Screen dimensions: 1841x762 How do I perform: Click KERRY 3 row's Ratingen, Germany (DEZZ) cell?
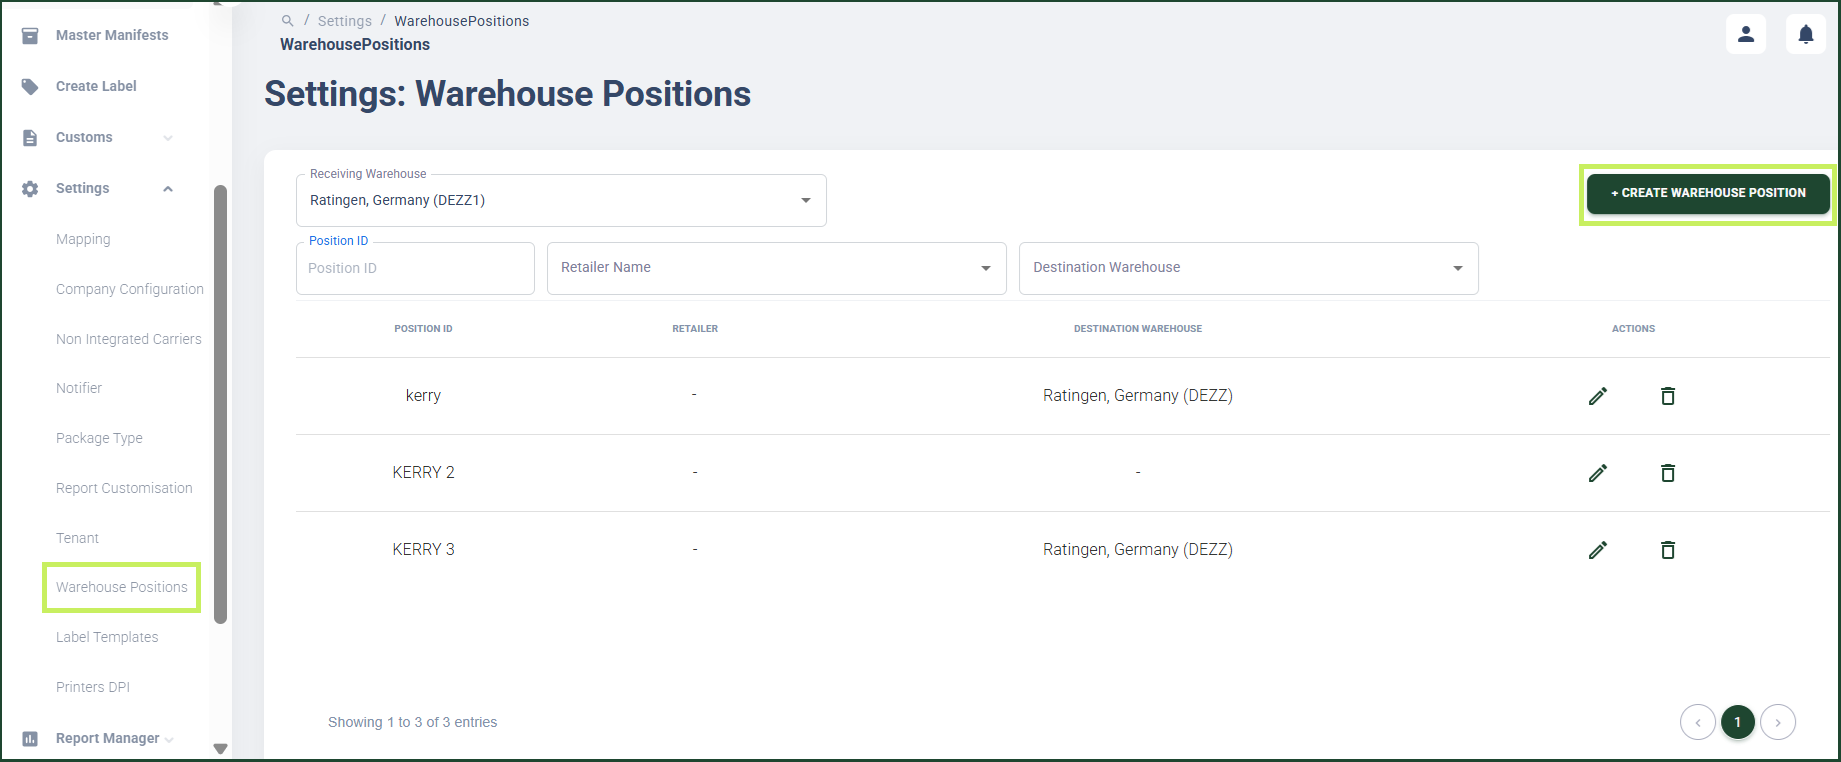click(1138, 550)
